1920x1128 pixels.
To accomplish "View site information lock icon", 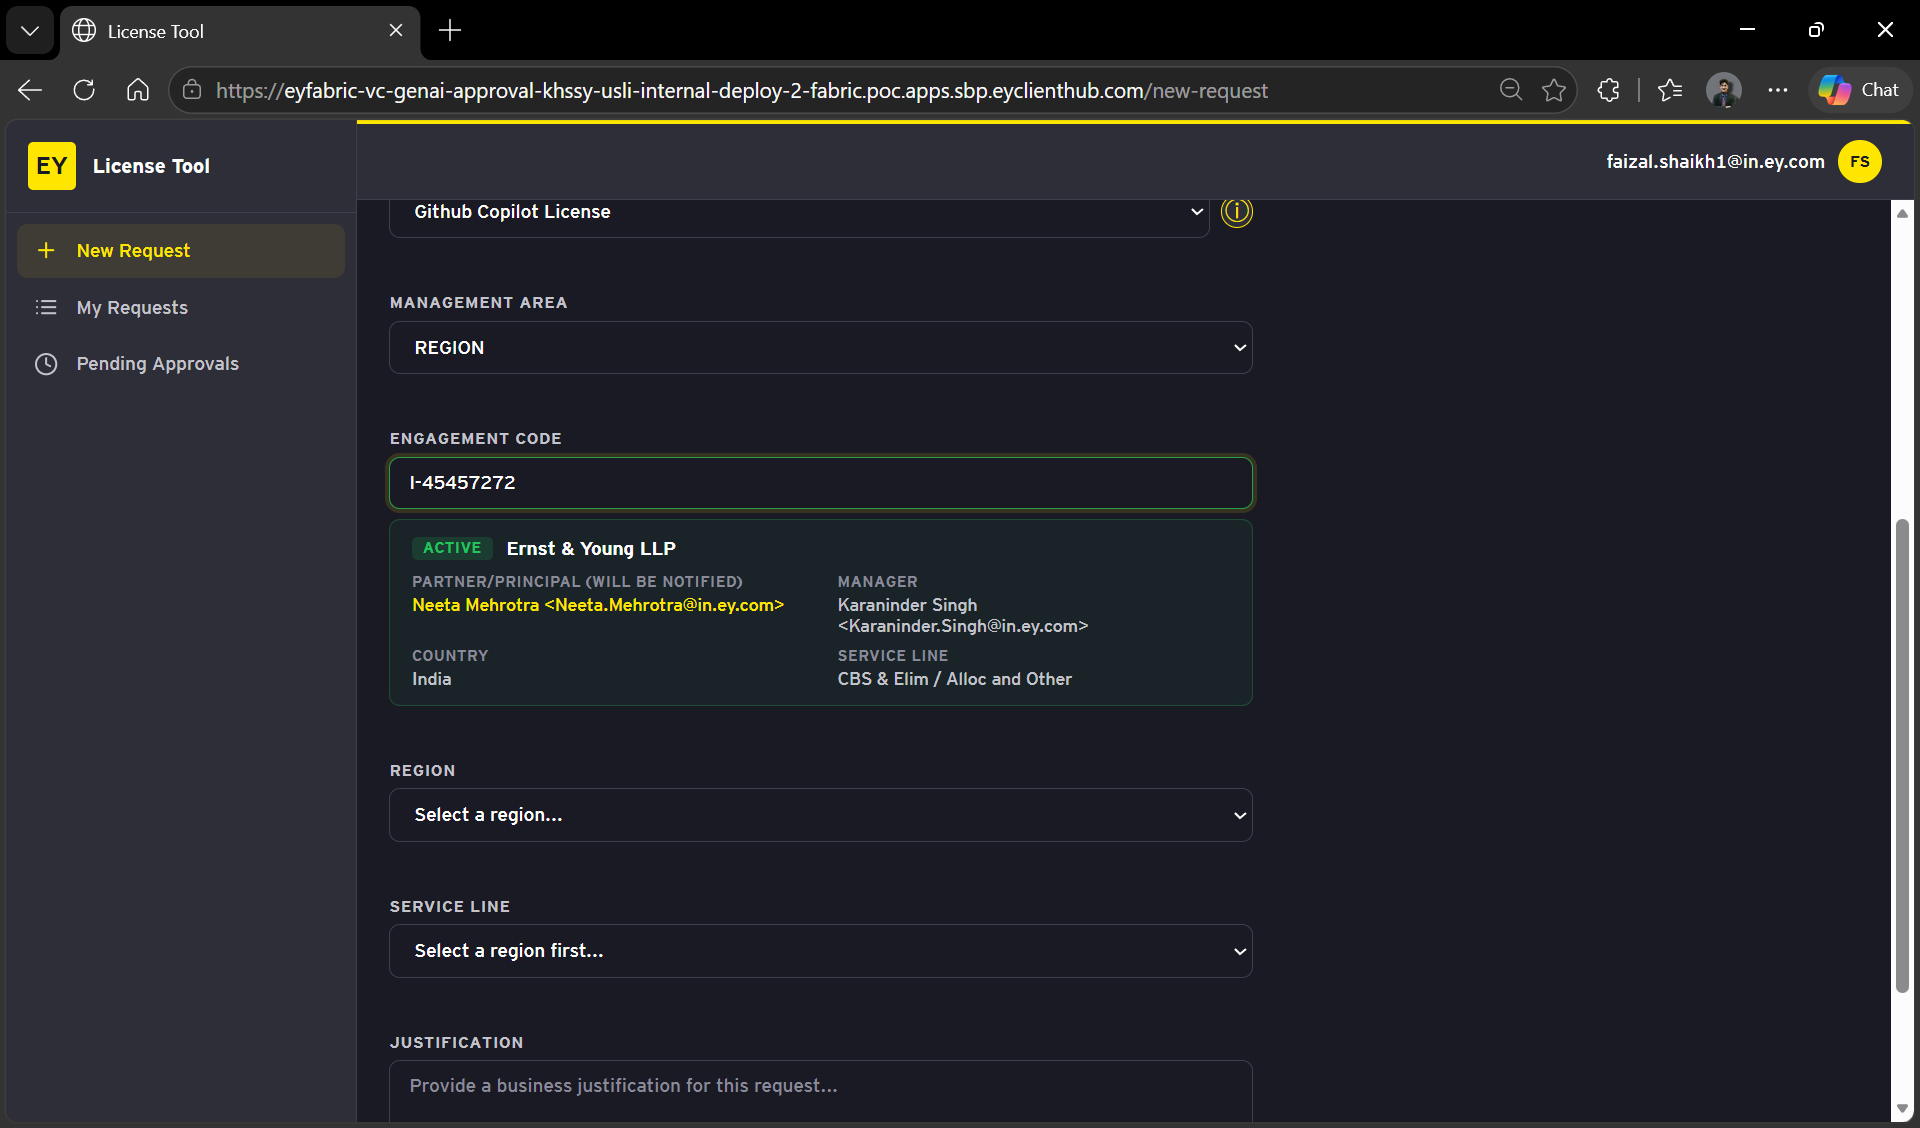I will click(192, 90).
